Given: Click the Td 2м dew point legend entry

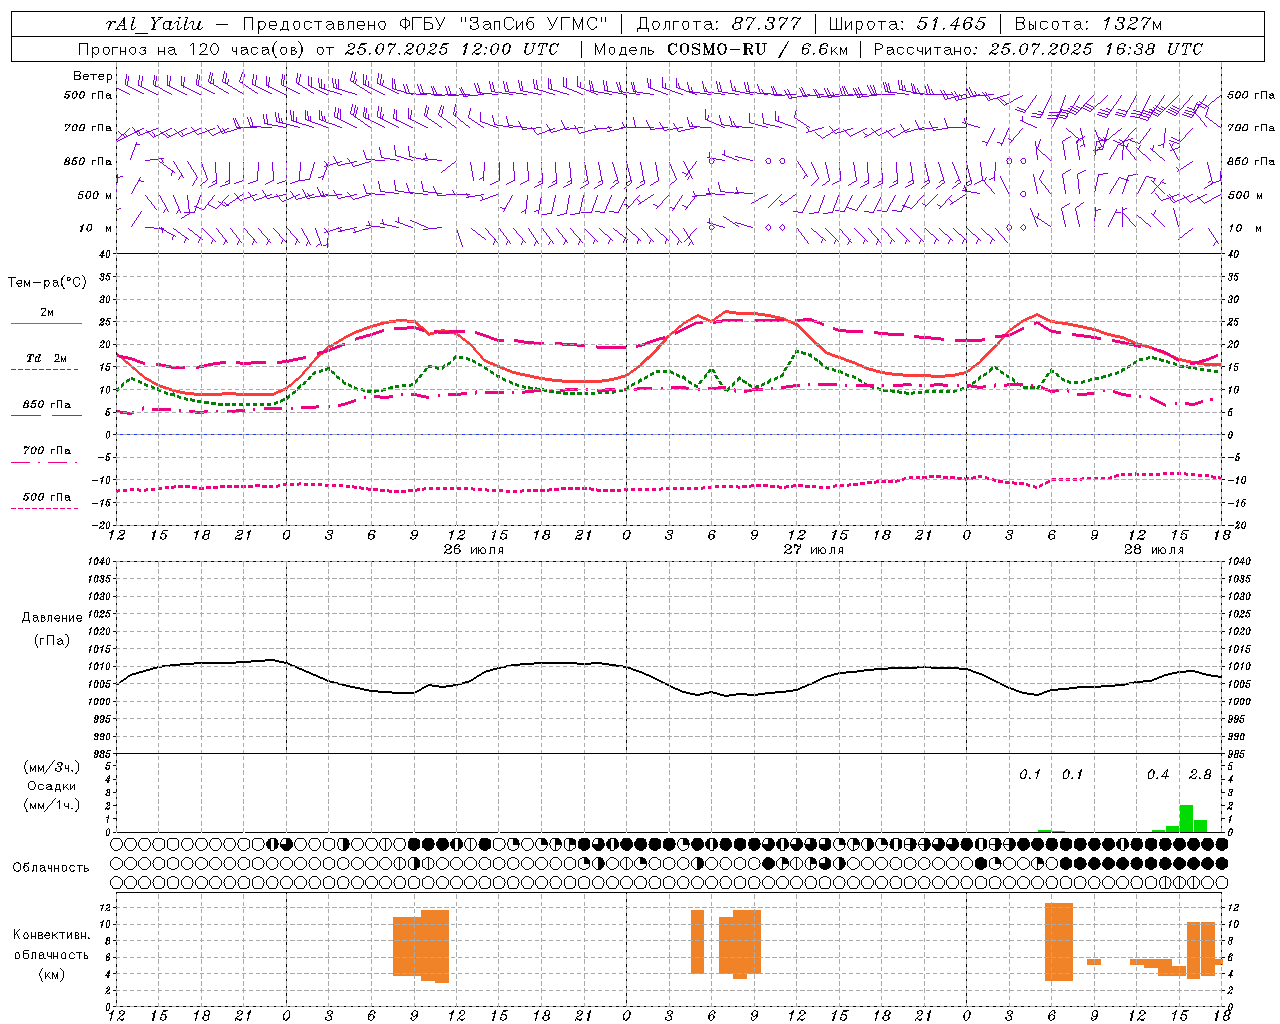Looking at the screenshot, I should click(47, 358).
